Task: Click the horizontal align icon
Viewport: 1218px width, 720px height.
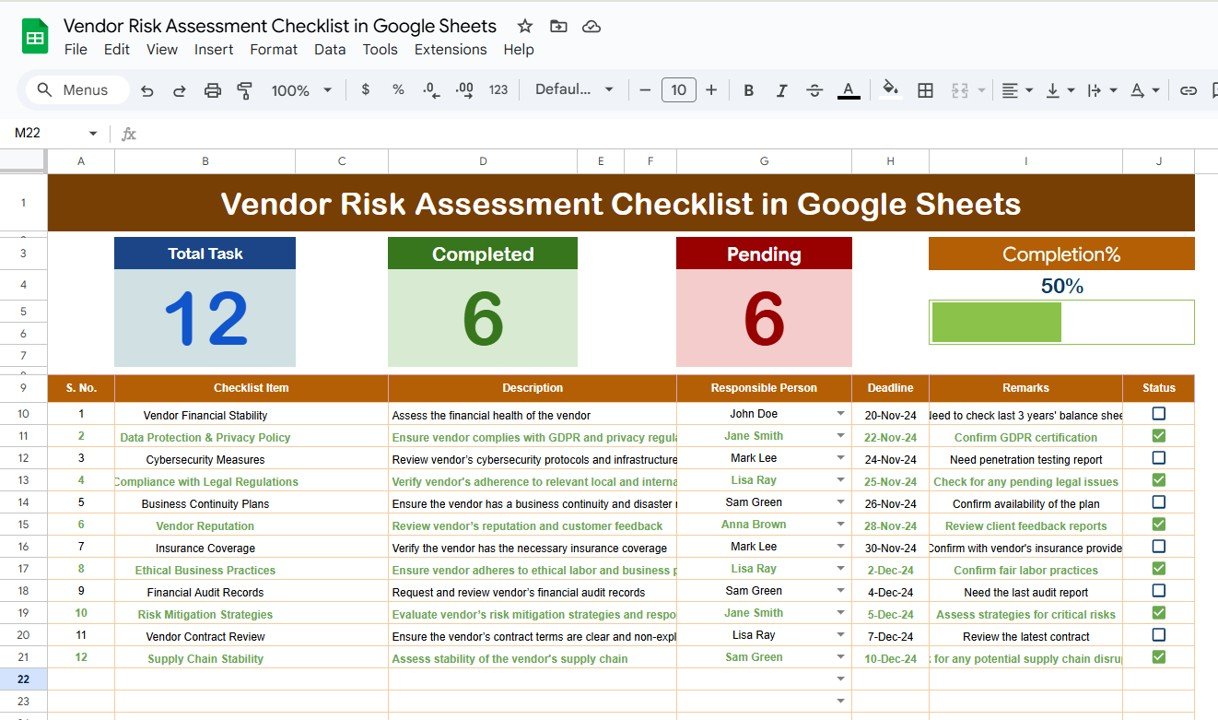Action: [x=1010, y=90]
